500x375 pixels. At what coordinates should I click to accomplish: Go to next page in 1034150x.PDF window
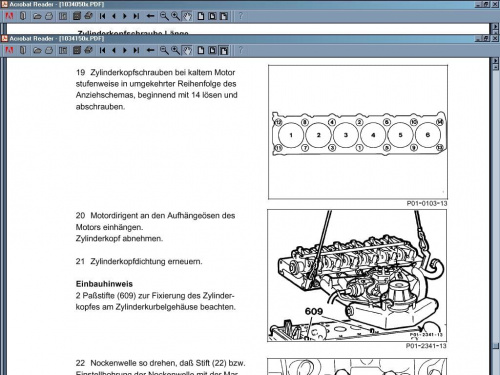[x=125, y=50]
